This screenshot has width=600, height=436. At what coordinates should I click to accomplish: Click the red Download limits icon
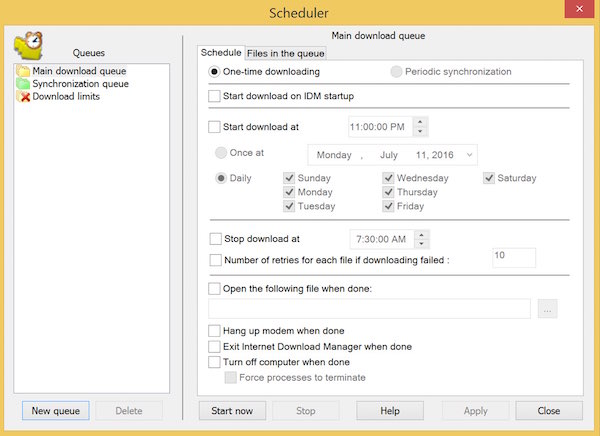click(23, 97)
